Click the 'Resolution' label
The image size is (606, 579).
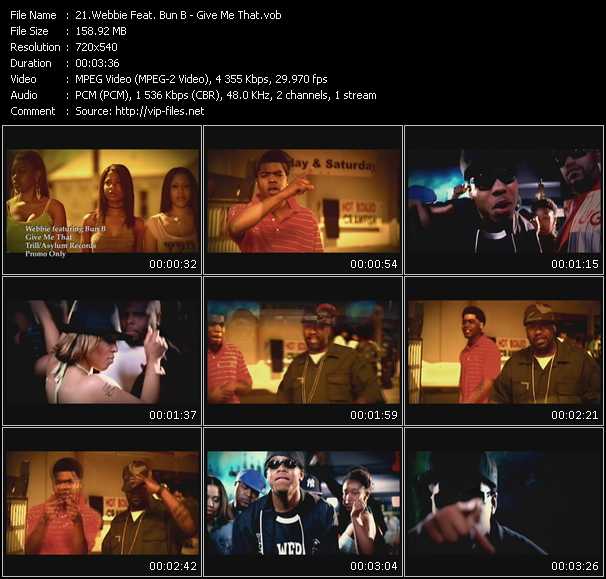point(35,47)
